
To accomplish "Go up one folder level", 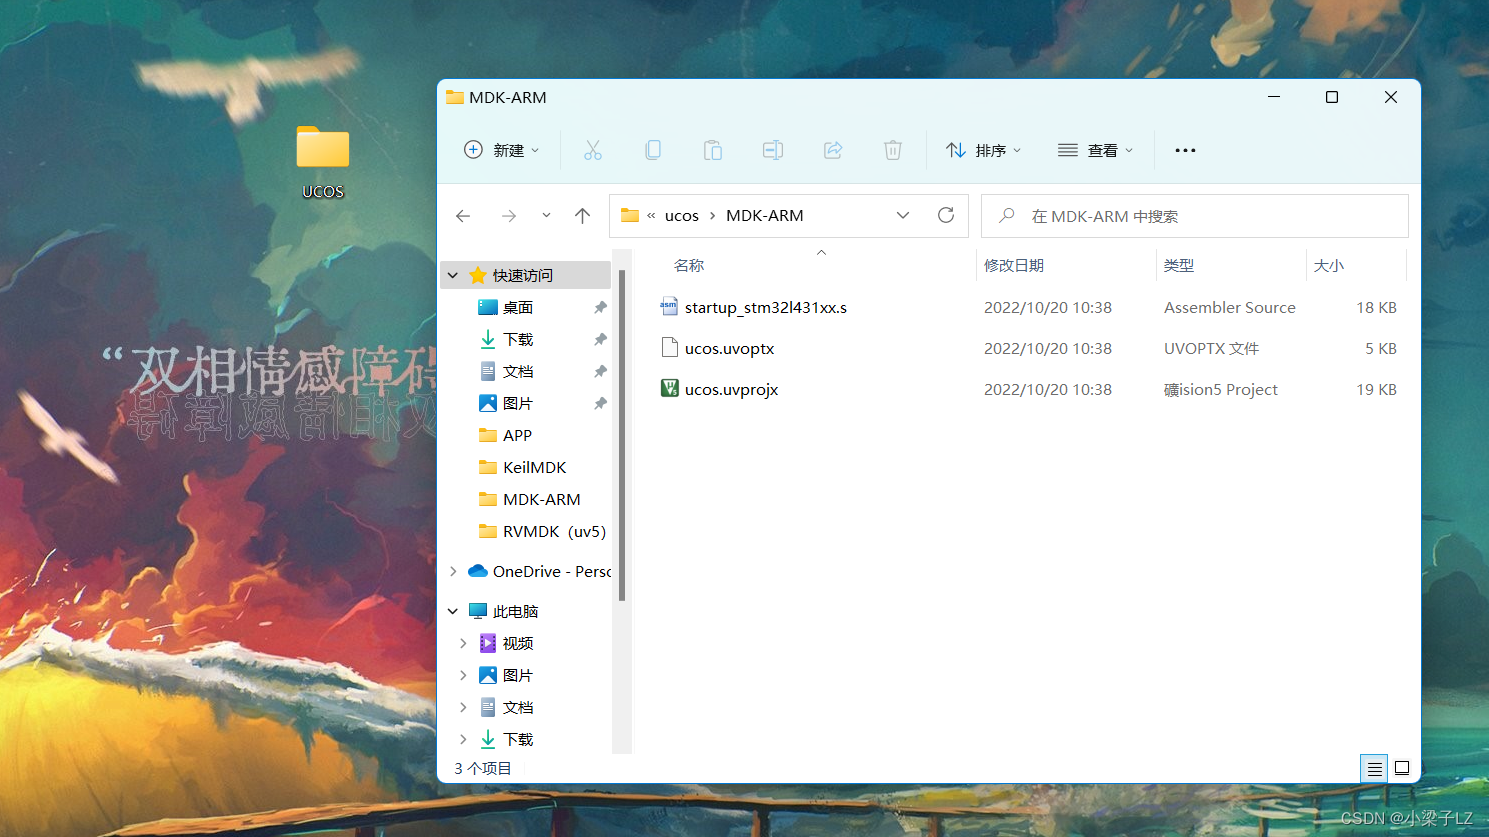I will [583, 216].
